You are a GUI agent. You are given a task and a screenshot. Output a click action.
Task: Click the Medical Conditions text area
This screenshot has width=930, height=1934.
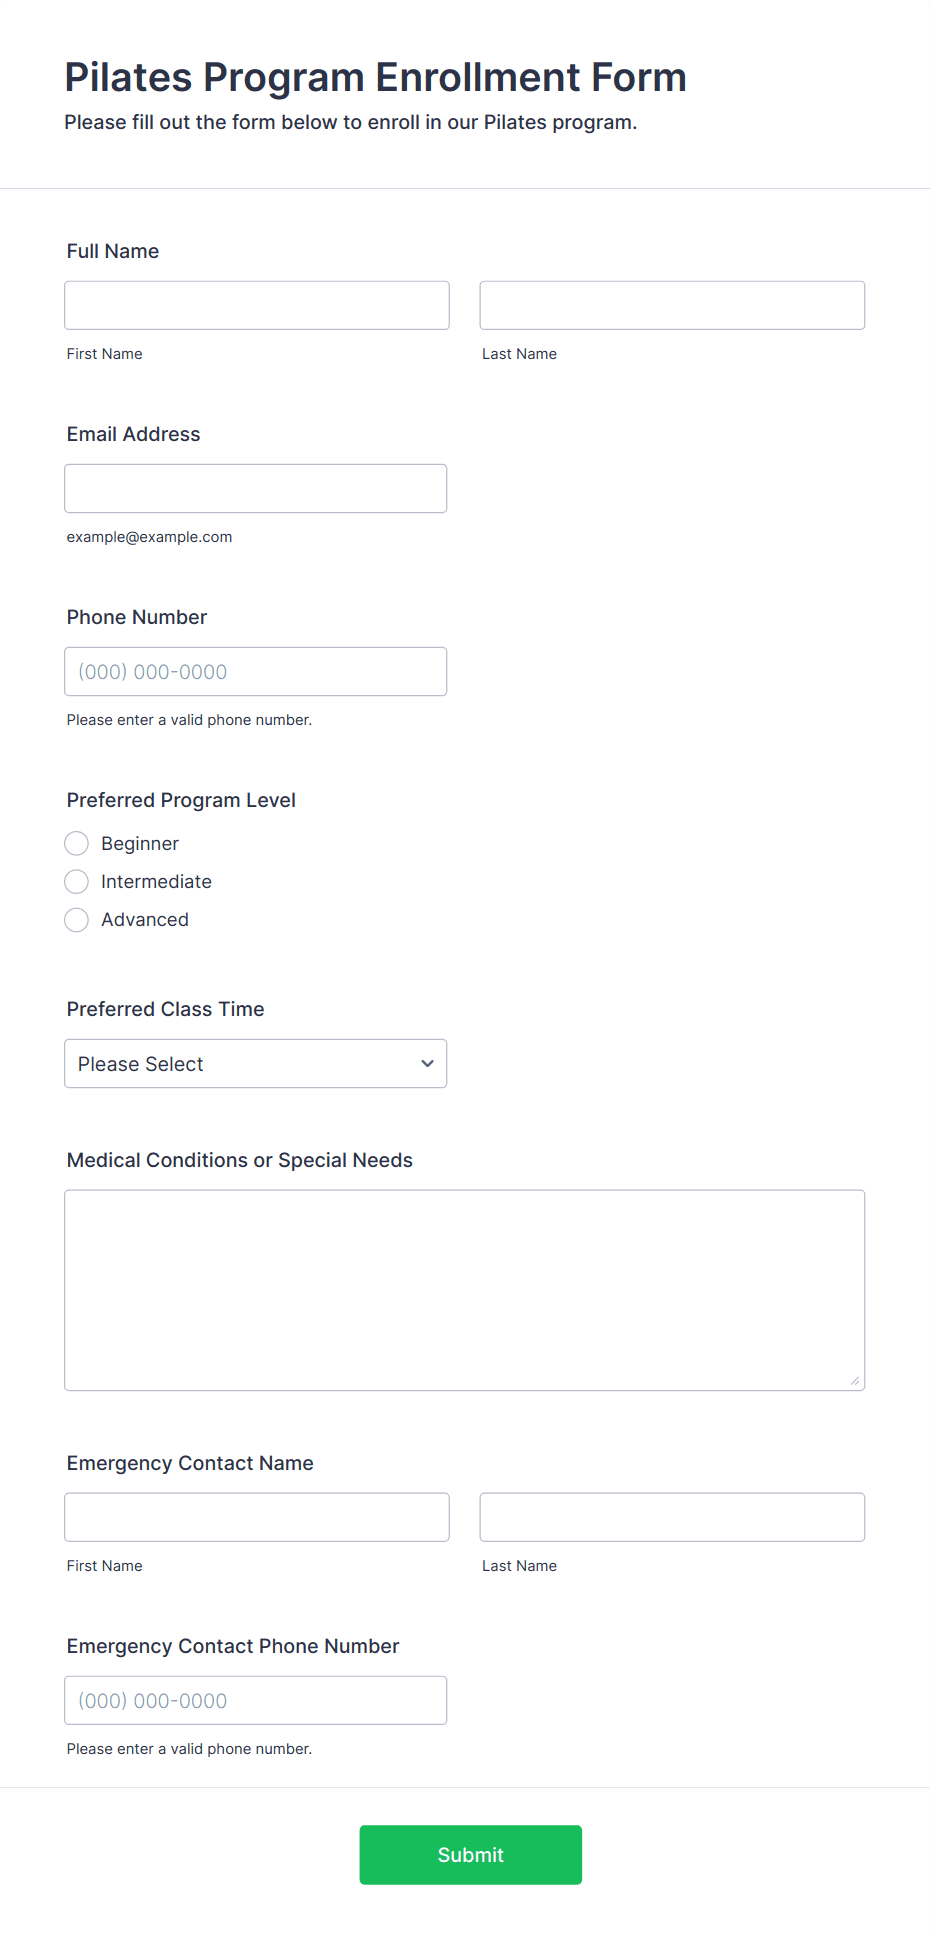coord(465,1290)
